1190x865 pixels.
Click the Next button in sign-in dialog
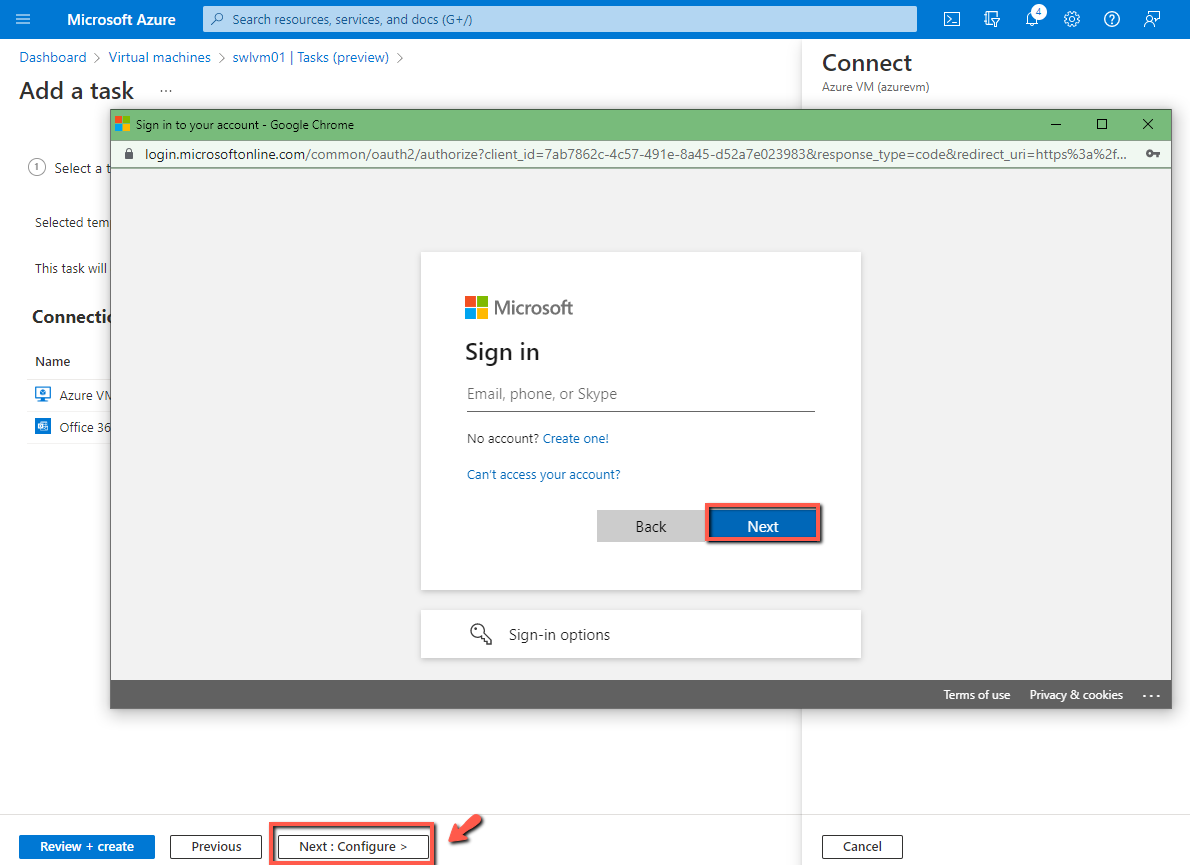763,526
